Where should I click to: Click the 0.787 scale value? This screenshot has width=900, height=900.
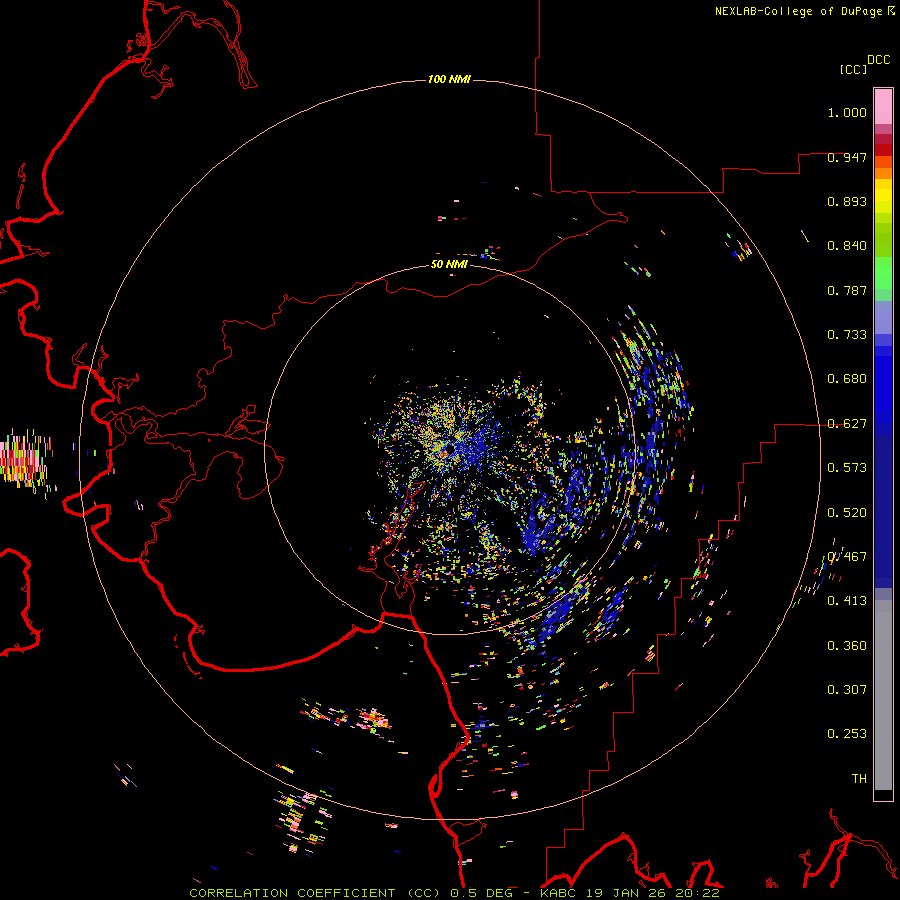(847, 290)
